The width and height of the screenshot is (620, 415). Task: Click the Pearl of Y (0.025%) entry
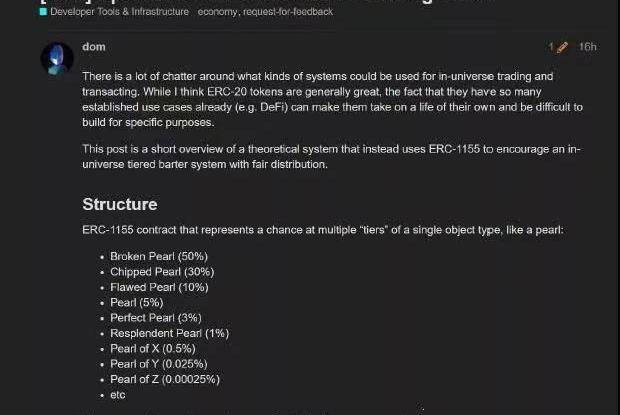158,364
